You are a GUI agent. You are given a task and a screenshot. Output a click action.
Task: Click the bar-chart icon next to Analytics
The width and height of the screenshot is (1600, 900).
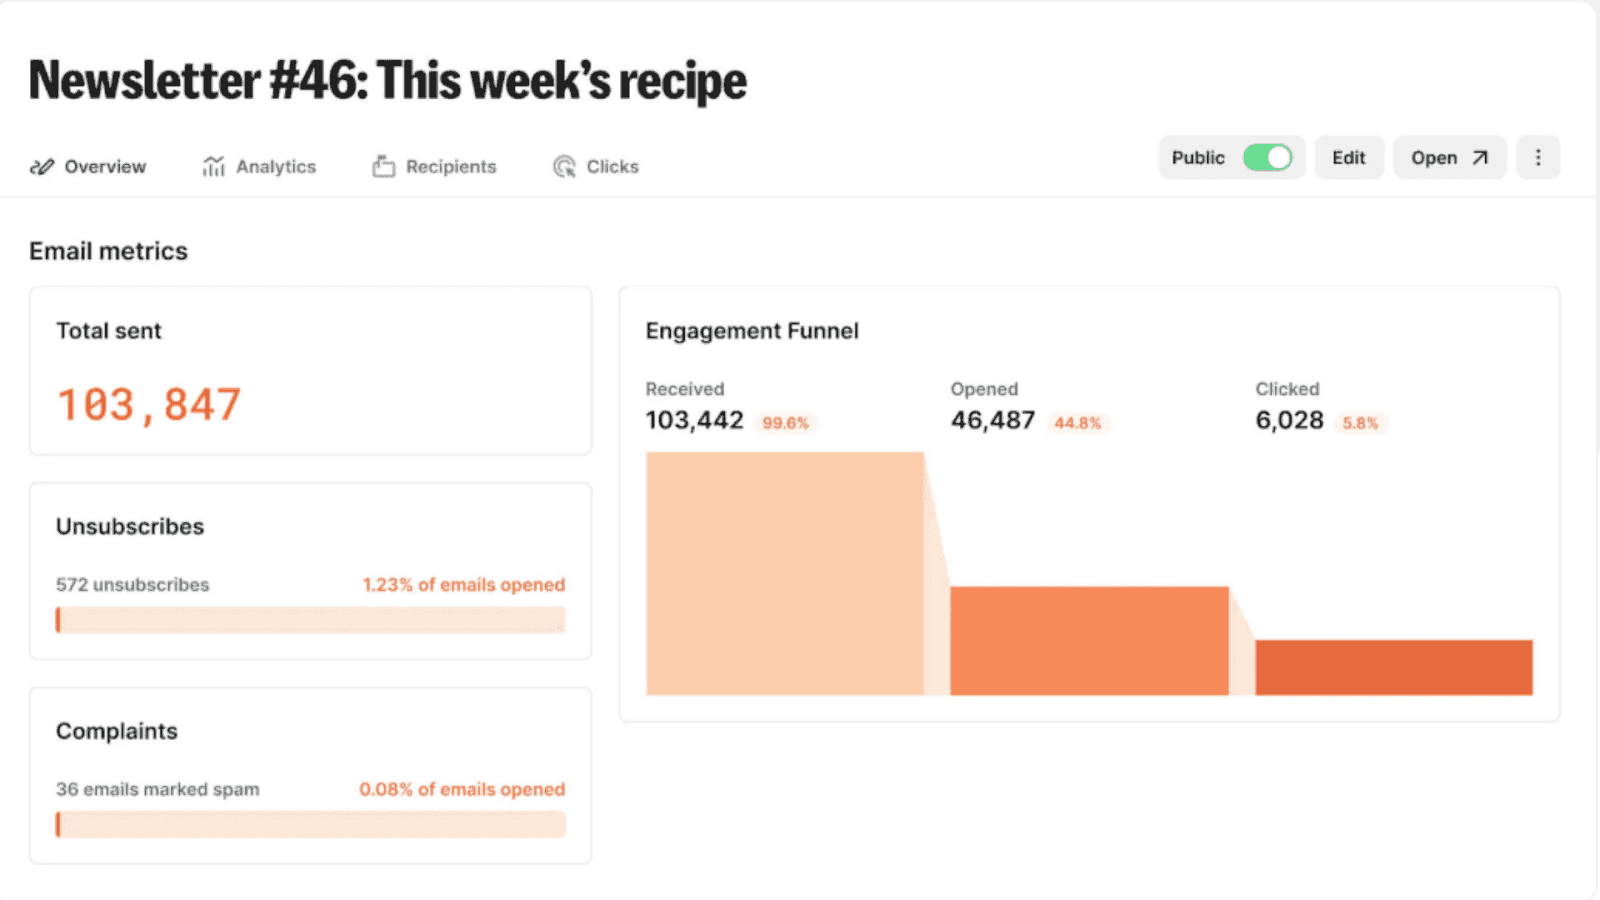pos(212,166)
